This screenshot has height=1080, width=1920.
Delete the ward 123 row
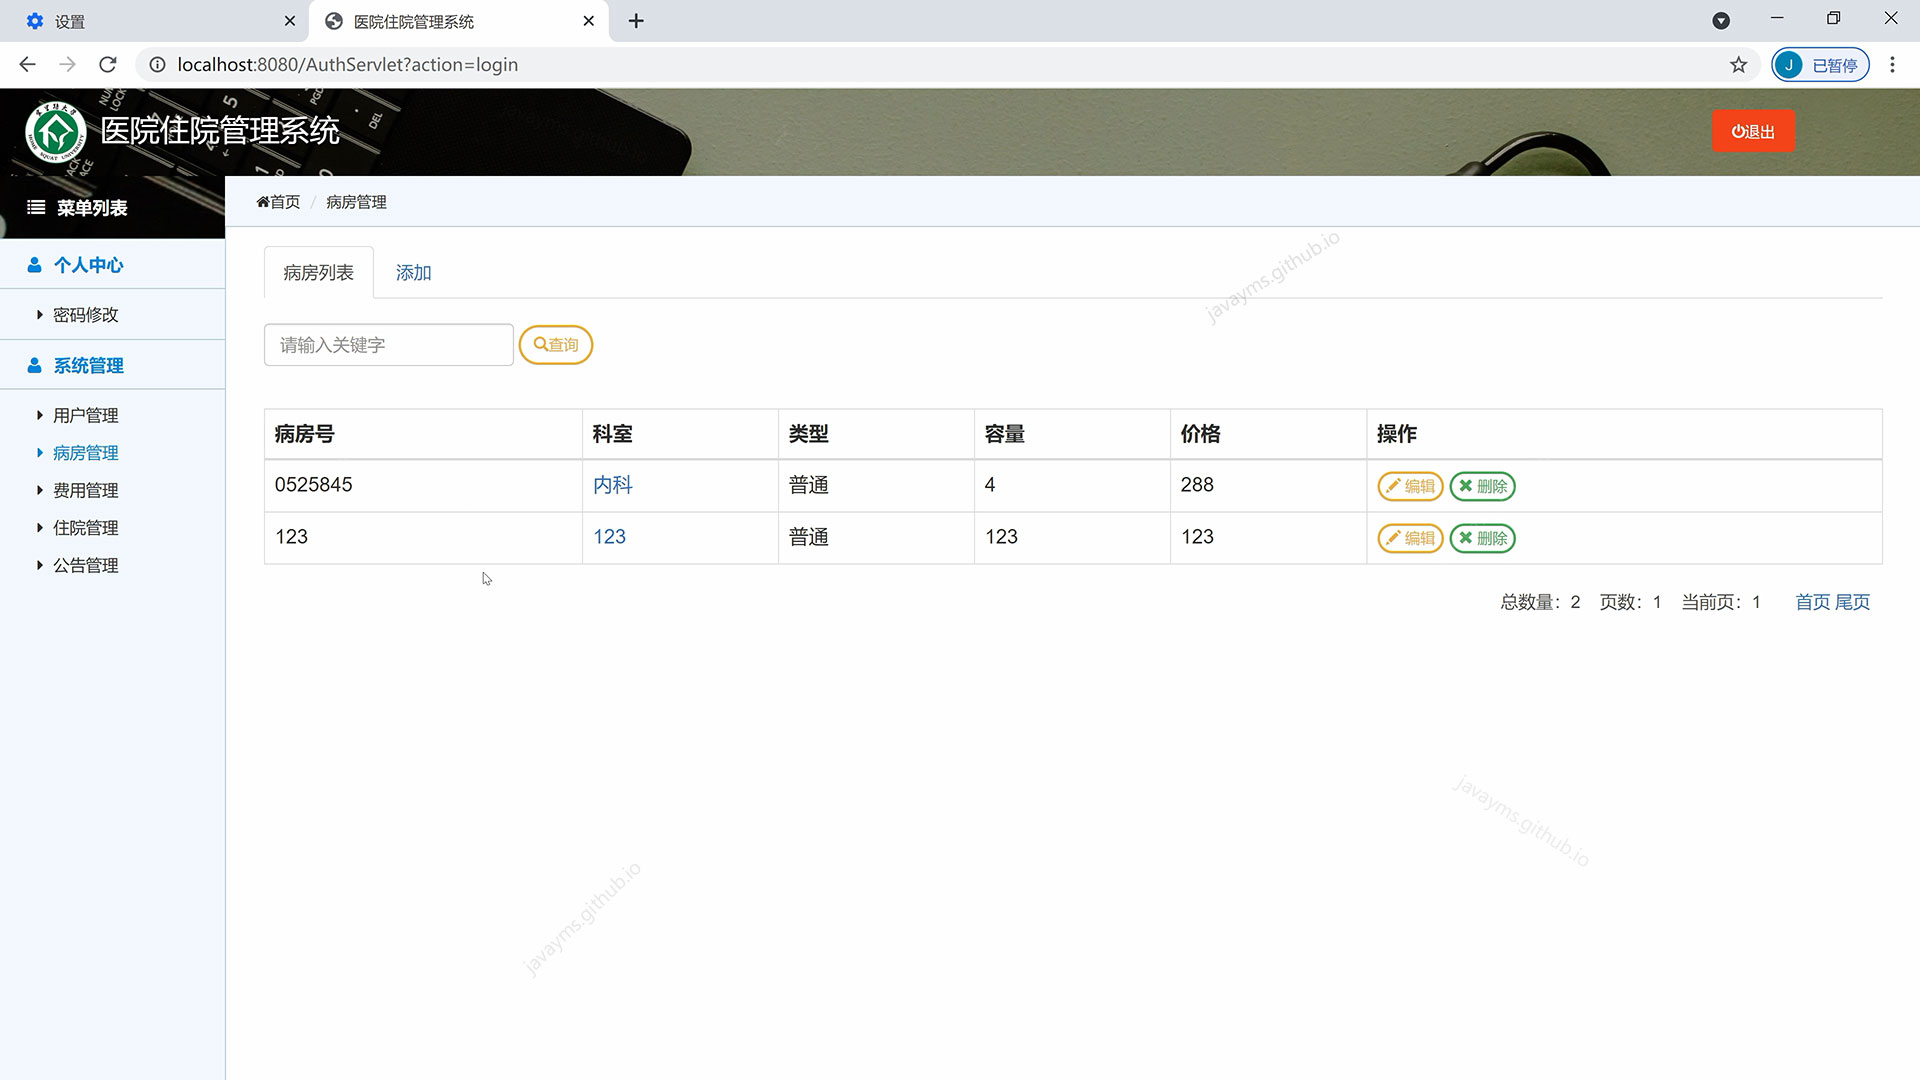1483,538
